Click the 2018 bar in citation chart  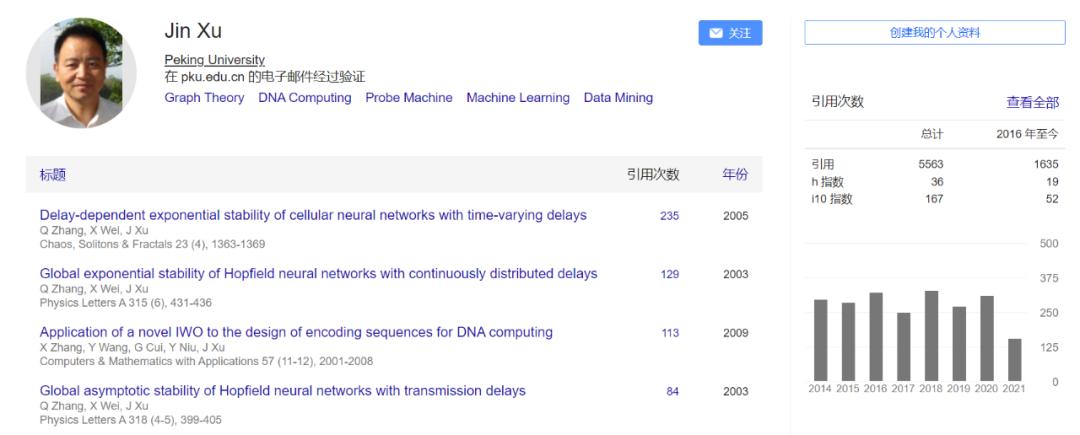(931, 335)
